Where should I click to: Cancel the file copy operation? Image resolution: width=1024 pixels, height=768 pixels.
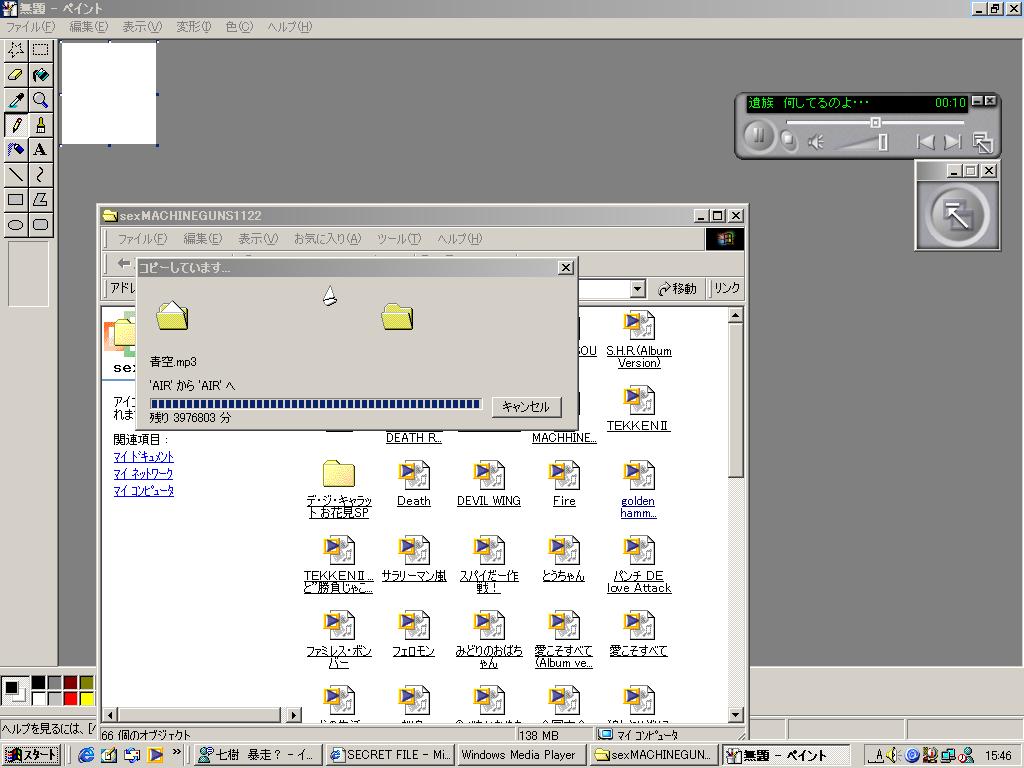pos(526,406)
